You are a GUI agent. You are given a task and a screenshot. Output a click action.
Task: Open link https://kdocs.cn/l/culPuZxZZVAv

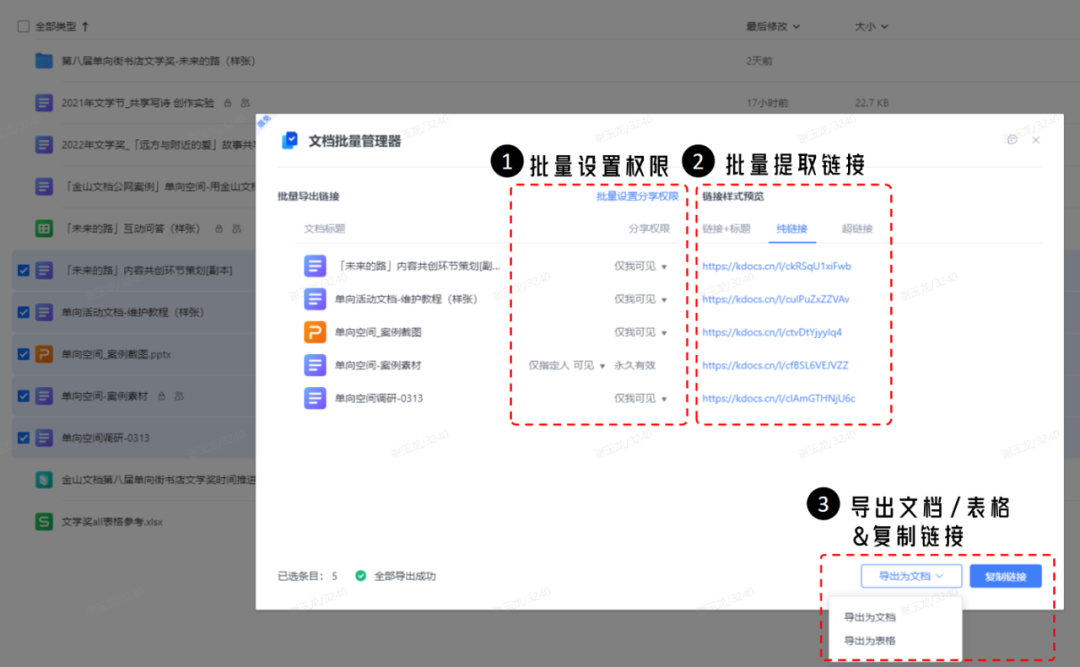point(776,299)
